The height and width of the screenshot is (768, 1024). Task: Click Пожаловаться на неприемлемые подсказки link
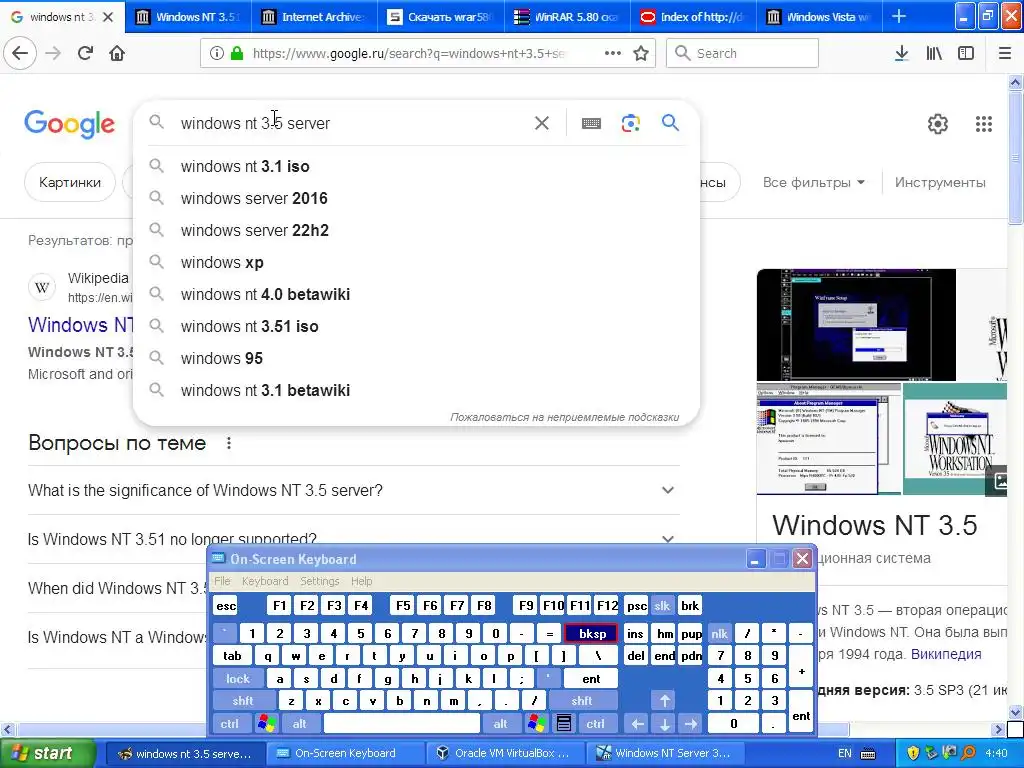click(x=564, y=417)
